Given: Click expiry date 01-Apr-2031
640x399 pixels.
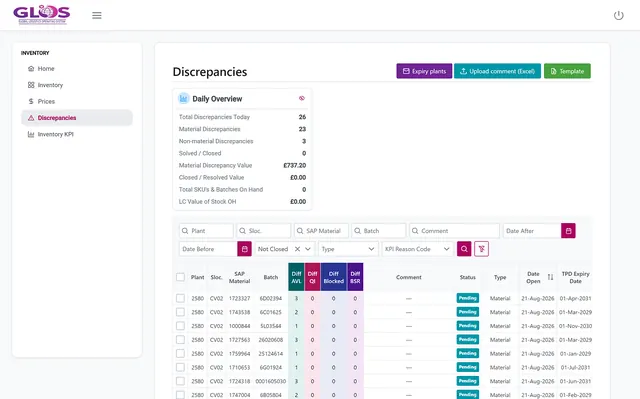Looking at the screenshot, I should coord(576,298).
